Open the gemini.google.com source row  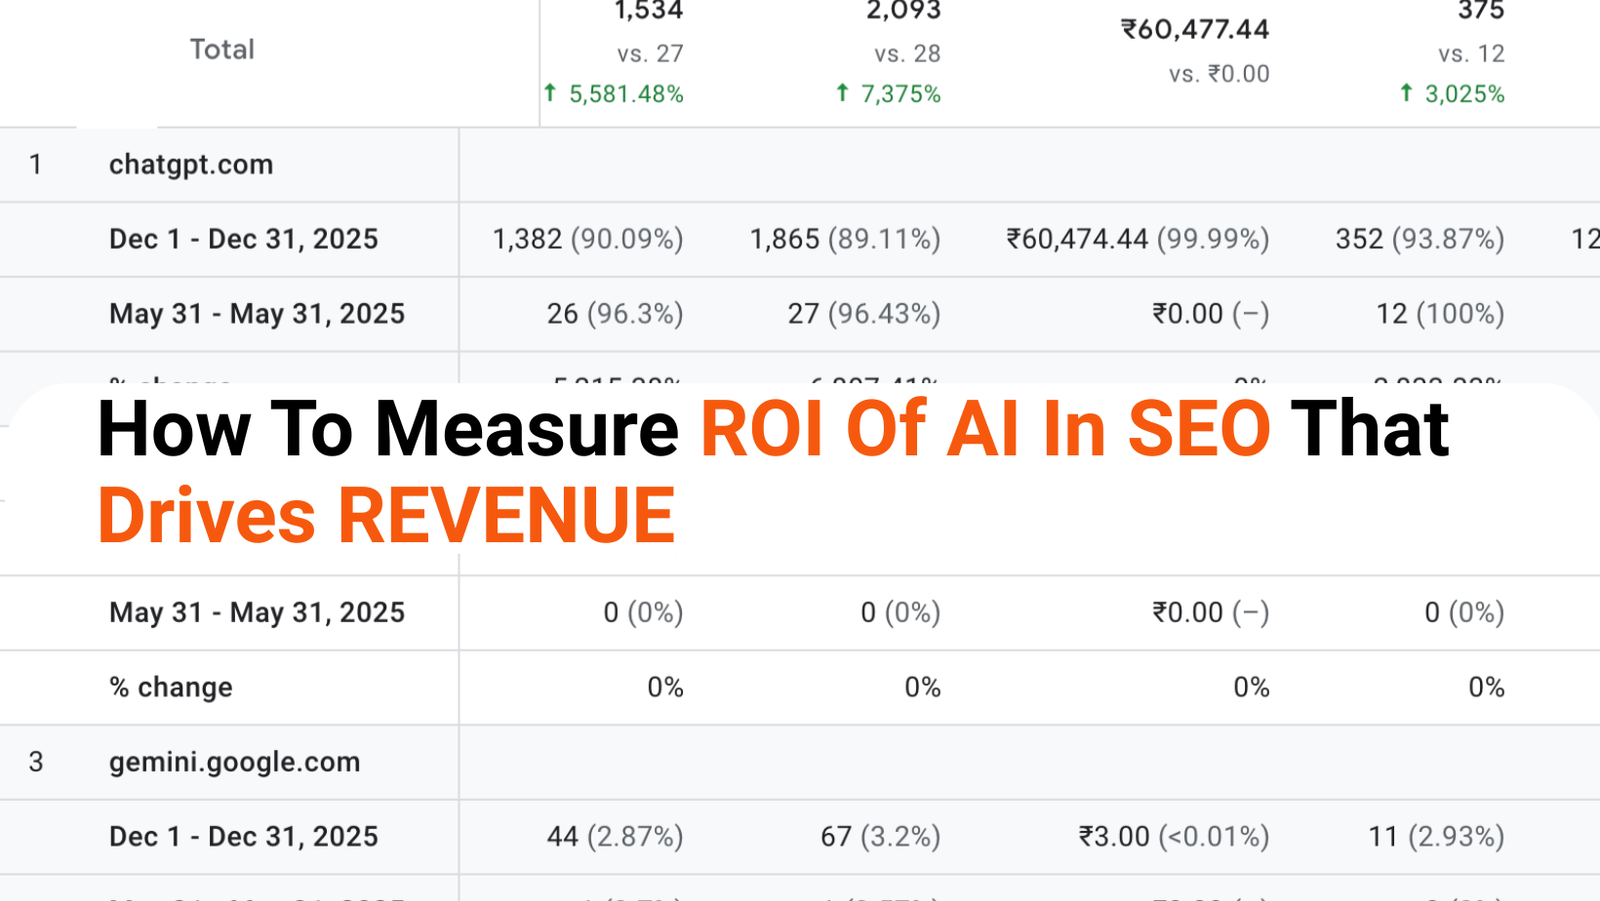(x=800, y=762)
